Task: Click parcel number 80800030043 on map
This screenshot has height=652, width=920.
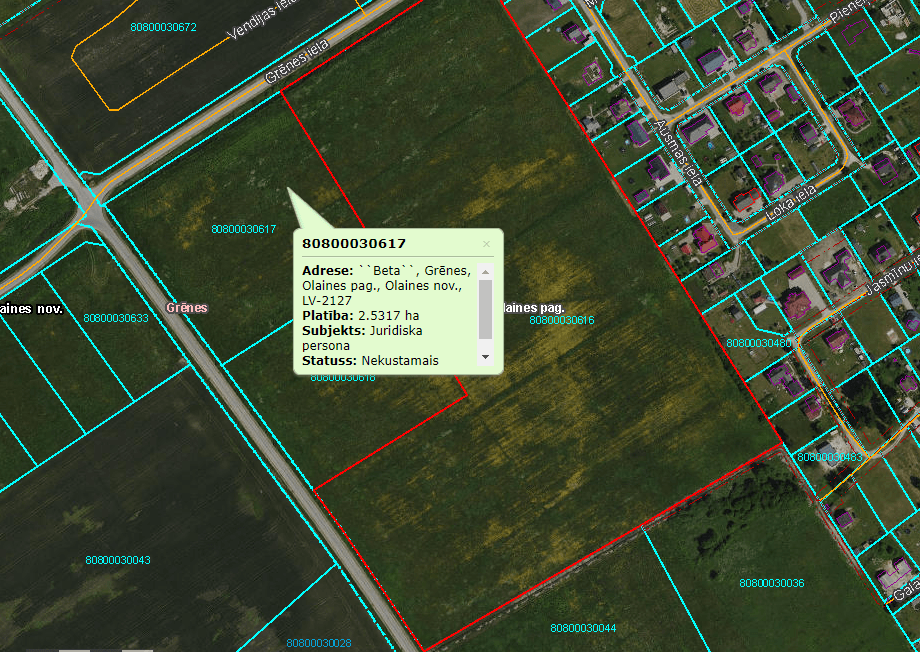Action: click(118, 560)
